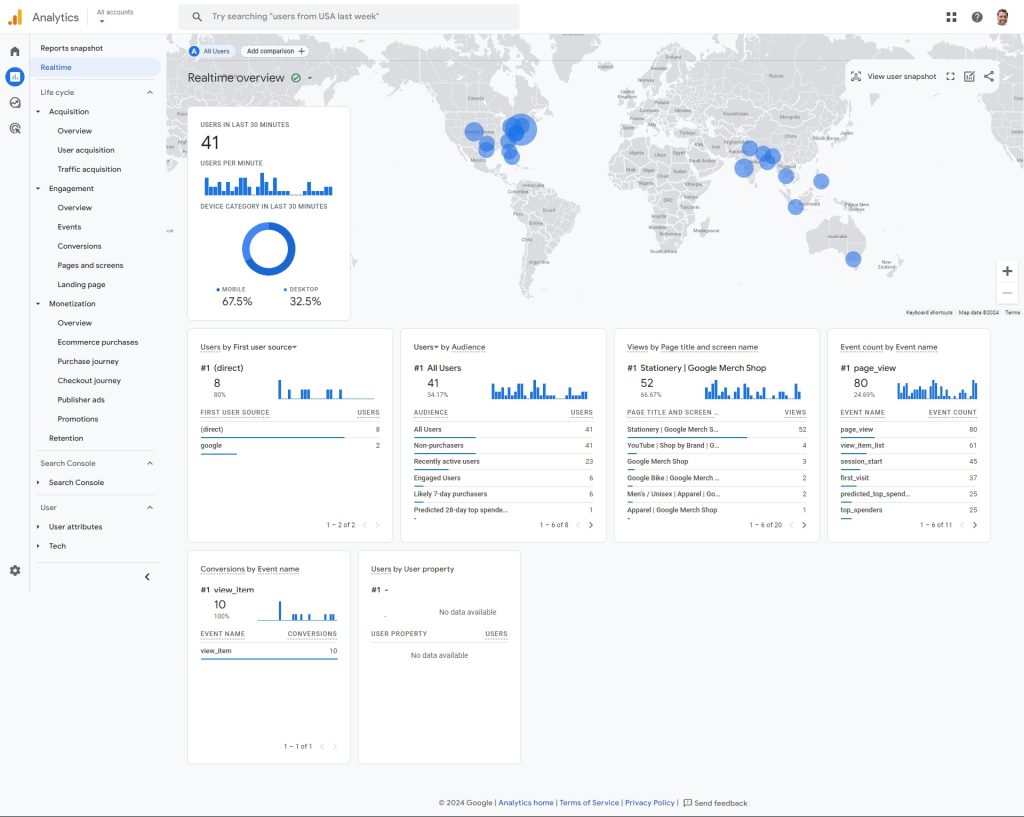Click the share report icon
The width and height of the screenshot is (1024, 817).
(989, 76)
